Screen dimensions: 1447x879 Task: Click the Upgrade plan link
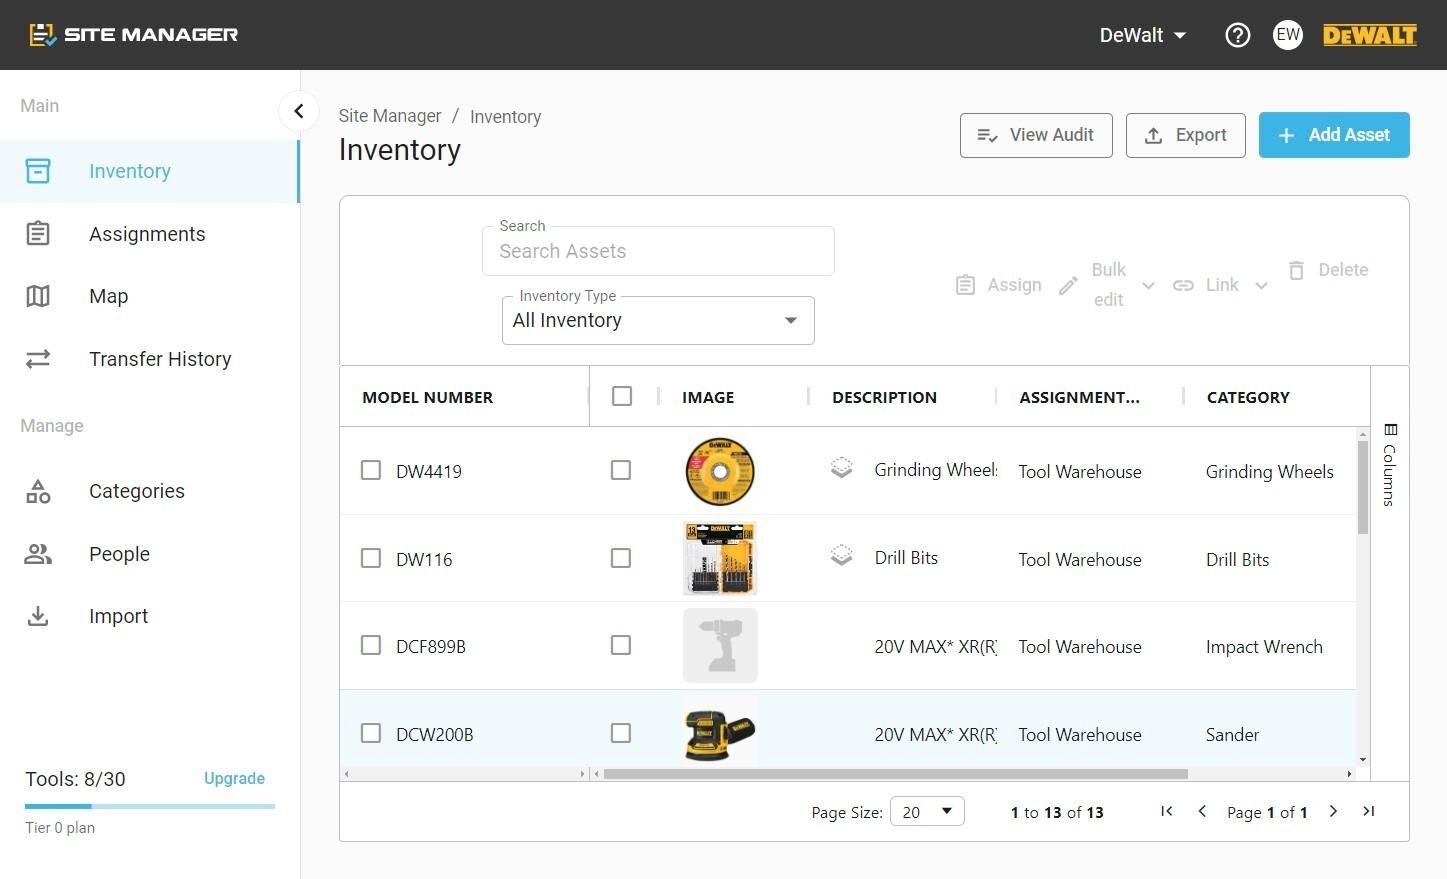tap(234, 778)
